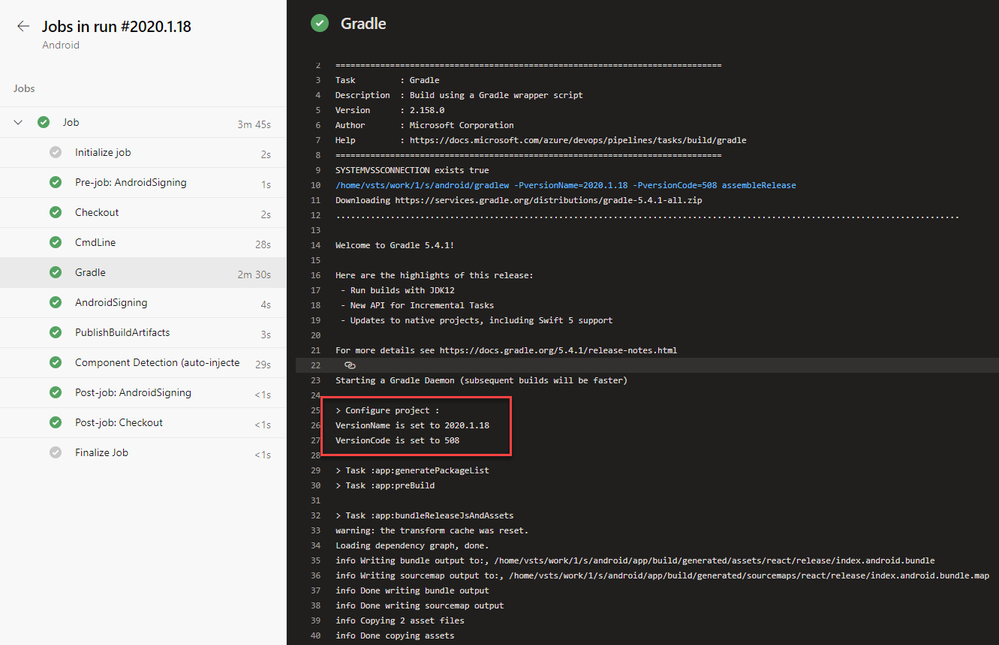Click the docs.microsoft.com gradle help URL
The height and width of the screenshot is (645, 999).
coord(578,140)
